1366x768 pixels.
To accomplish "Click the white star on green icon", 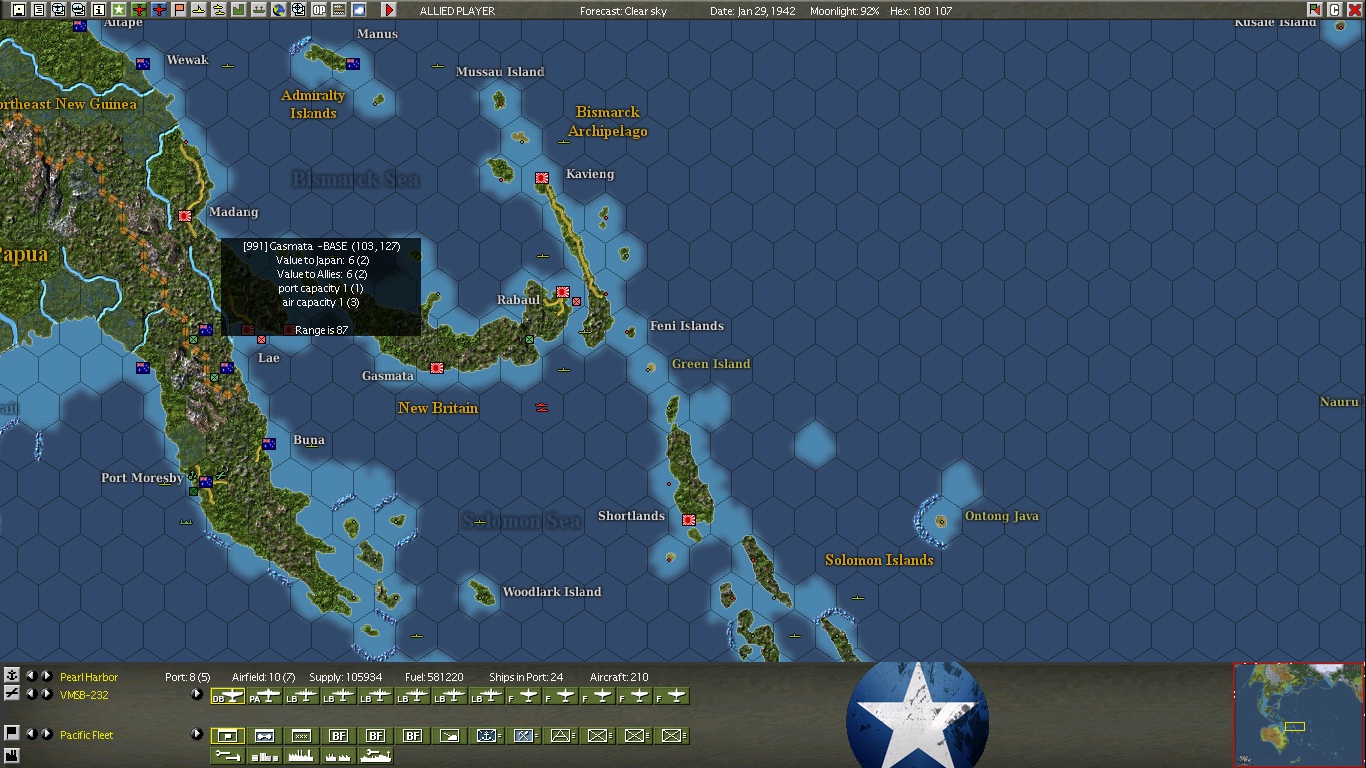I will pyautogui.click(x=119, y=10).
